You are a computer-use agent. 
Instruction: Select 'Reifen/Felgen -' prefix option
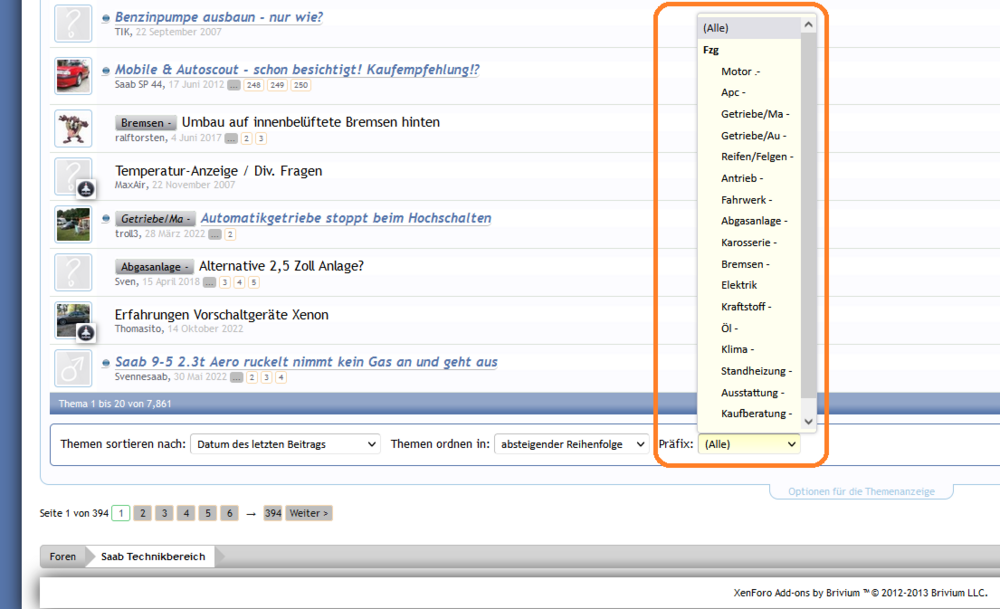[749, 157]
